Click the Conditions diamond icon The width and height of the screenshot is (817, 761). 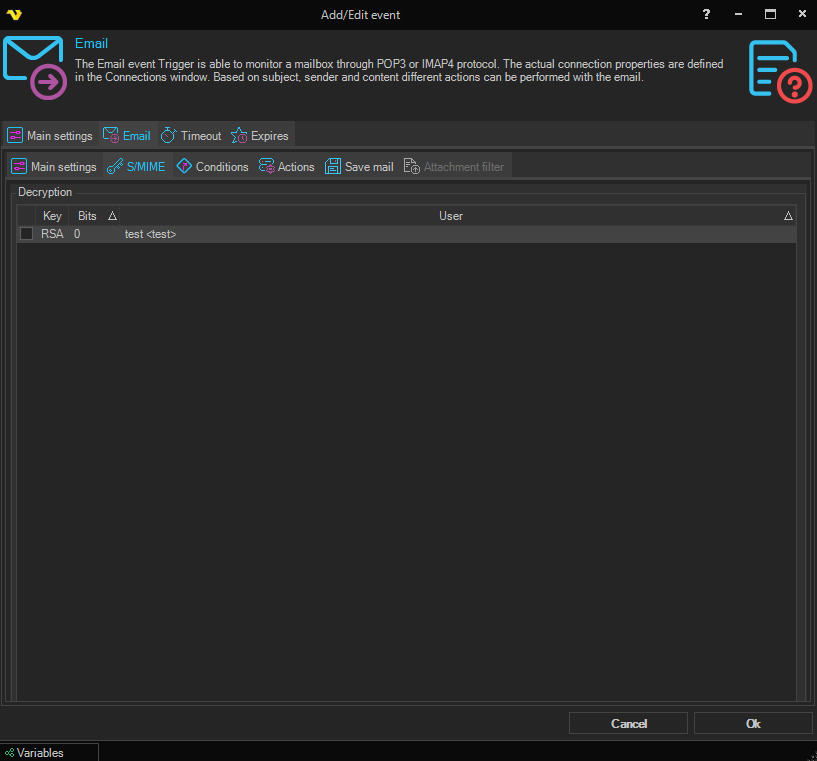(184, 167)
